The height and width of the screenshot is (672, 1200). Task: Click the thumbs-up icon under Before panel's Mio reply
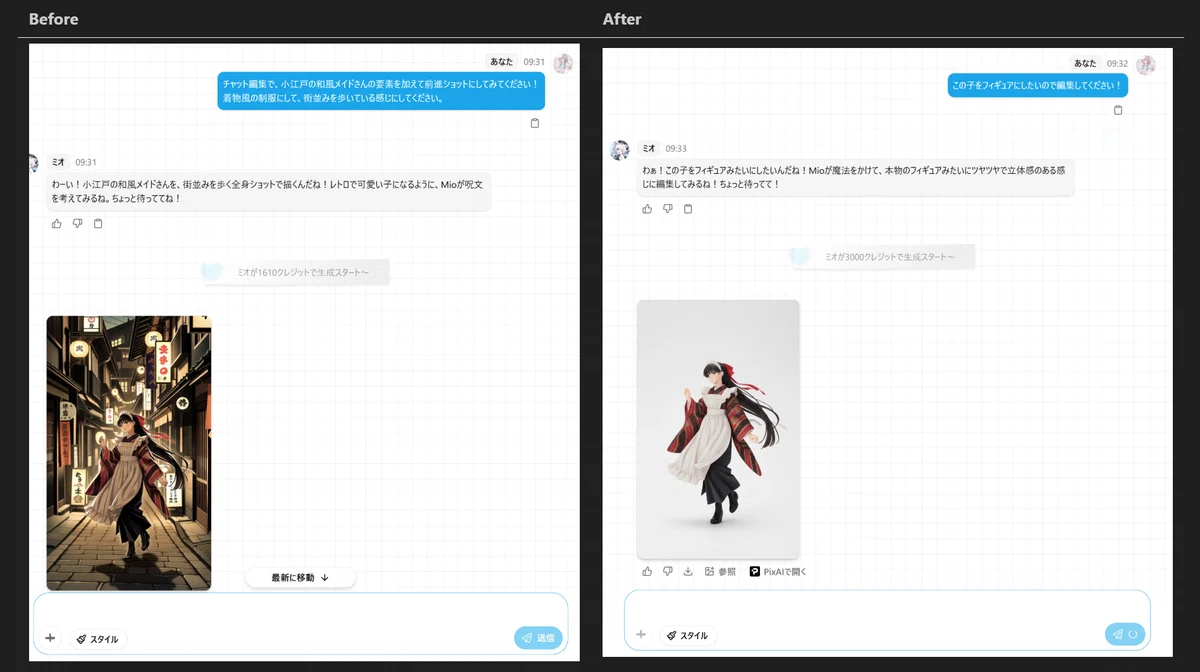coord(56,224)
